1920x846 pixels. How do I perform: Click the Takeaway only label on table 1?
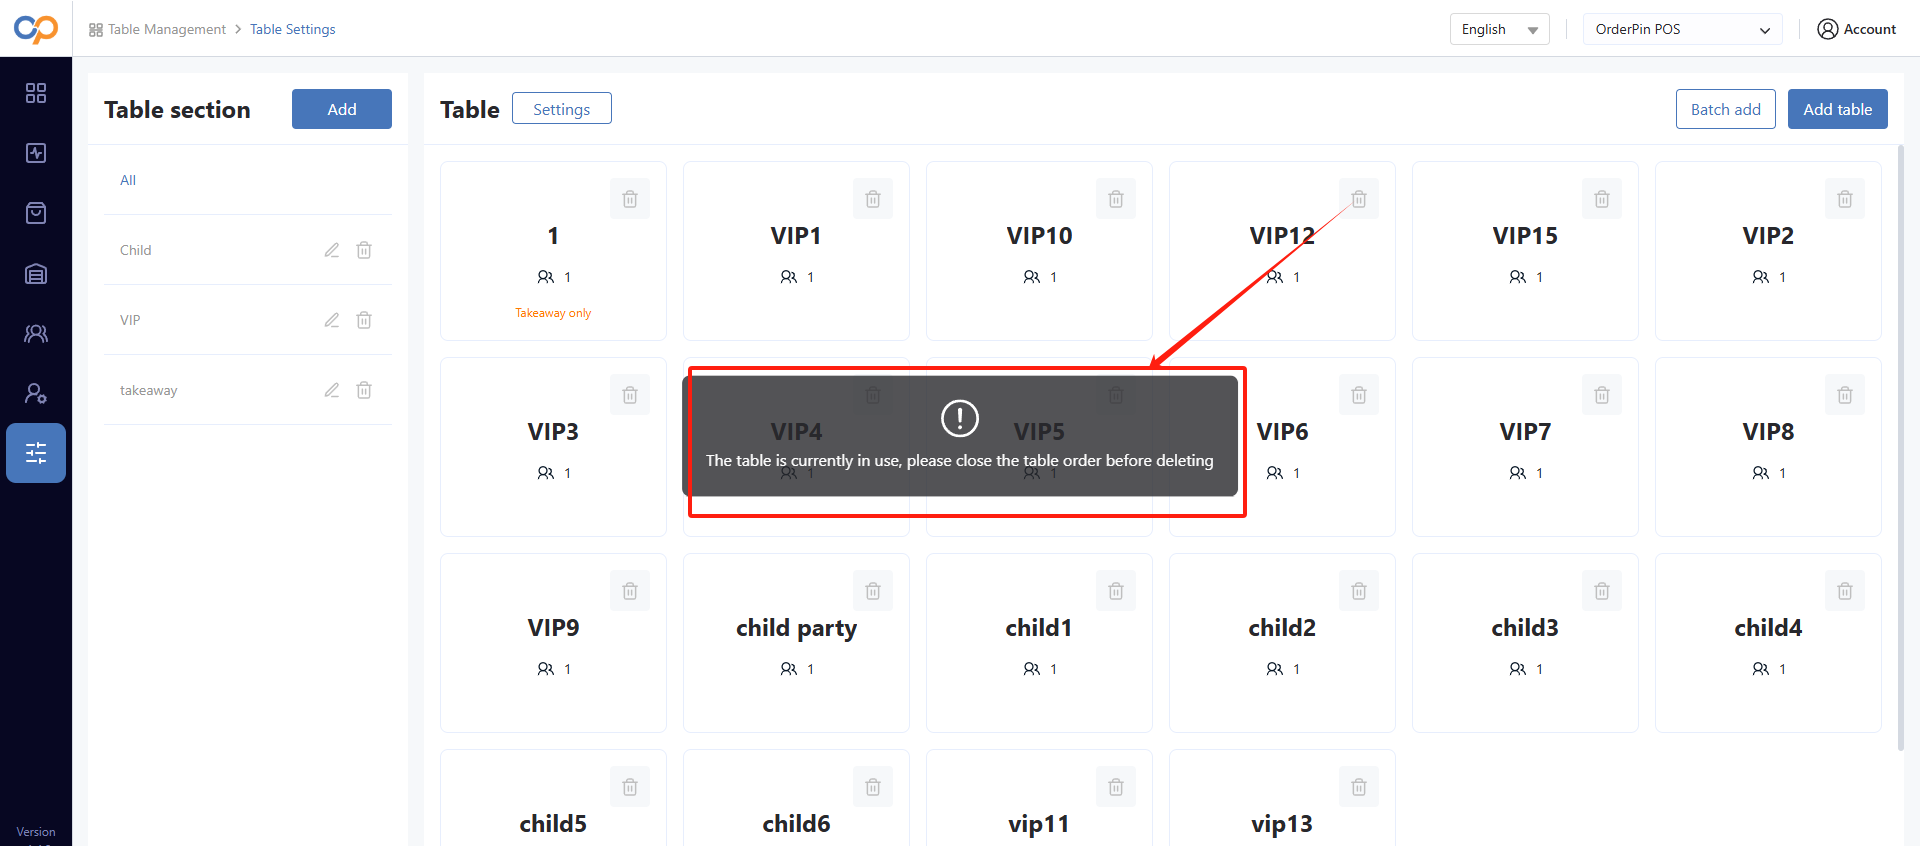pyautogui.click(x=553, y=313)
